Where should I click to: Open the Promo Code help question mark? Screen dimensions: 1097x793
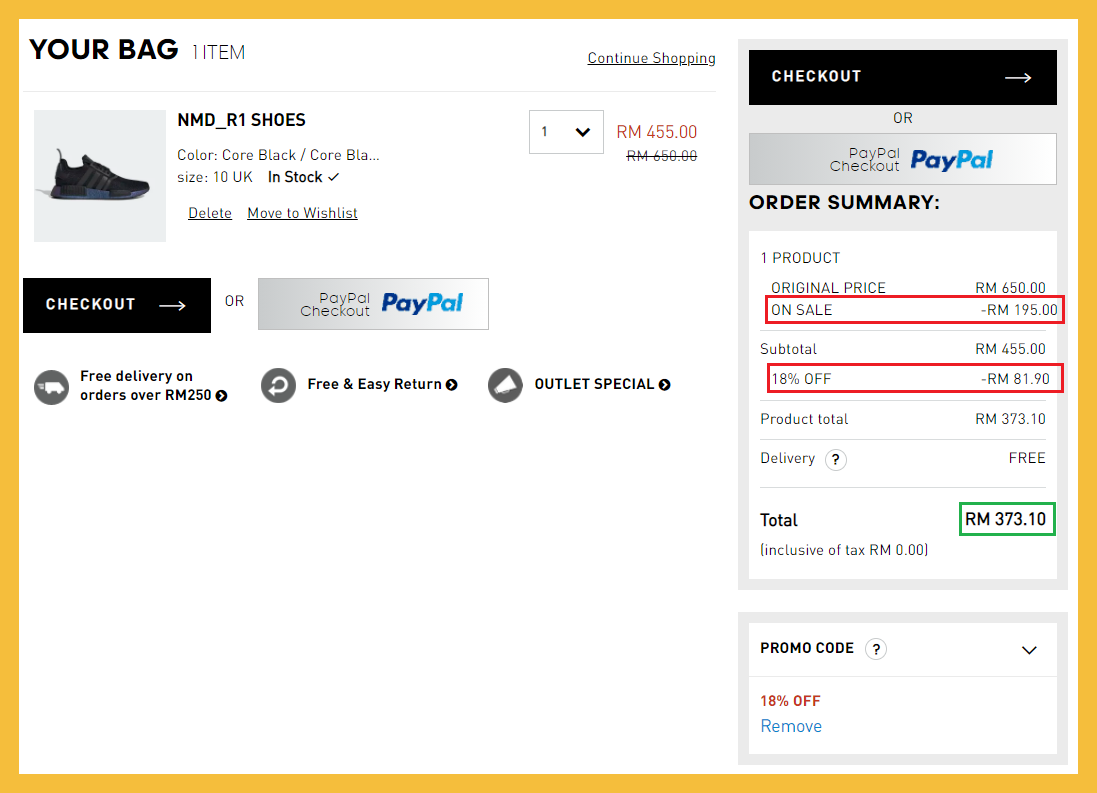pyautogui.click(x=875, y=649)
